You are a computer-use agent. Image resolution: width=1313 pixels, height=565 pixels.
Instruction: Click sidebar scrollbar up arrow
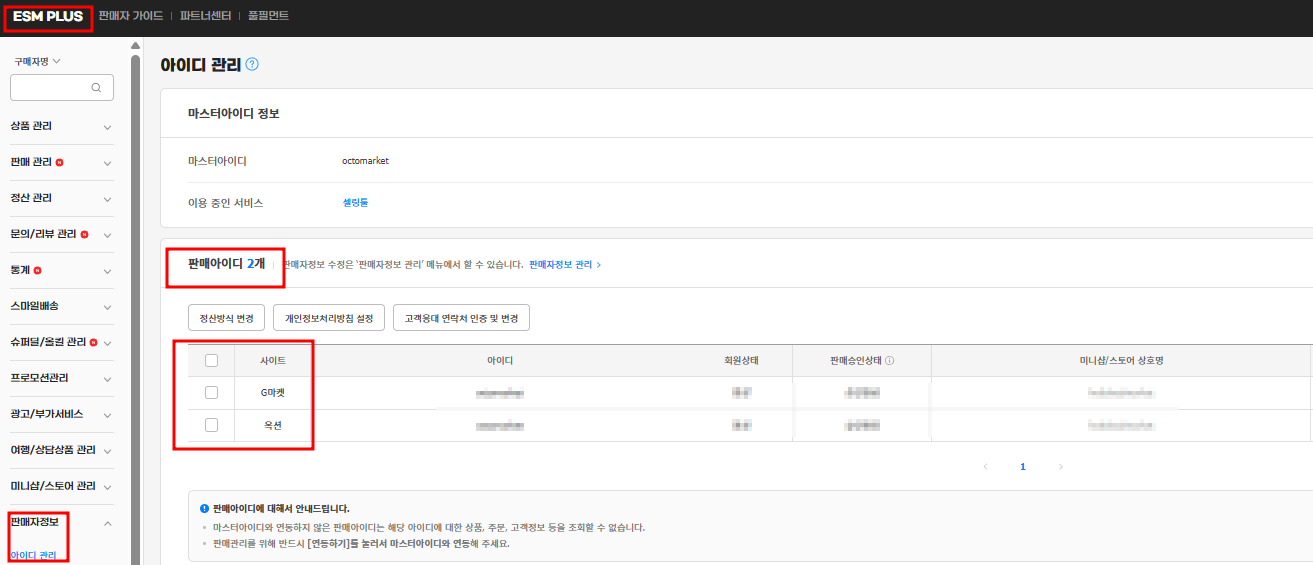click(136, 45)
